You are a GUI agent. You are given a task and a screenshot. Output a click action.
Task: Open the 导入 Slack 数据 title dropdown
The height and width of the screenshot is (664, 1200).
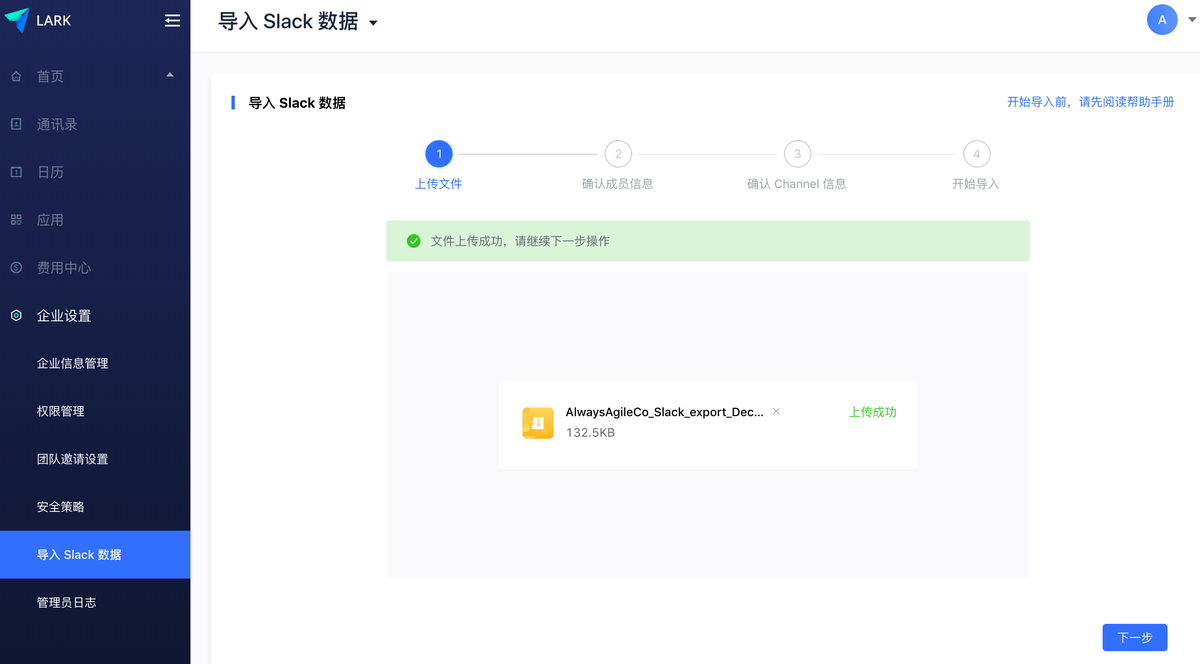coord(373,23)
